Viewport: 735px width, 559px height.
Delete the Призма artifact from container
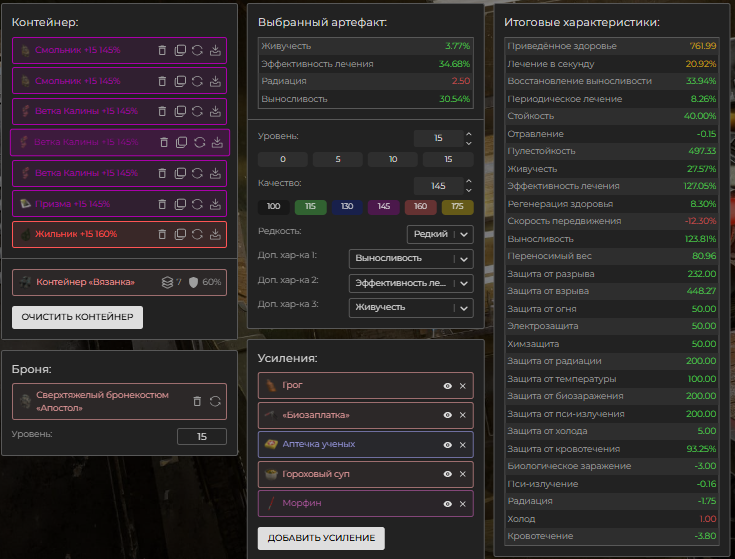[163, 204]
